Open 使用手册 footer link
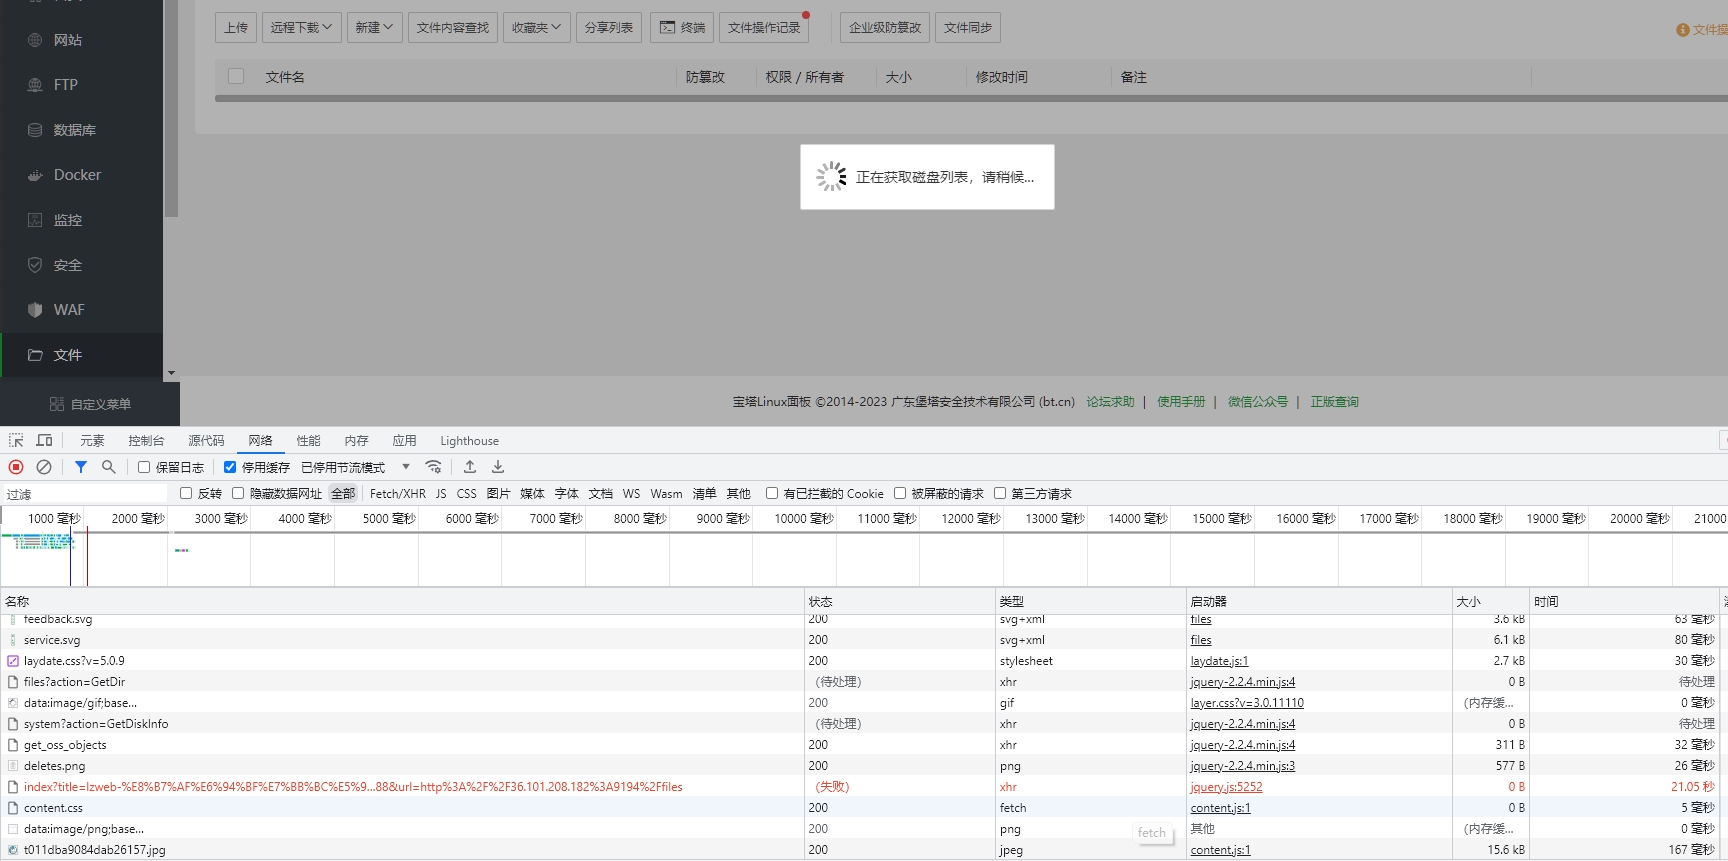This screenshot has height=861, width=1728. [1181, 402]
